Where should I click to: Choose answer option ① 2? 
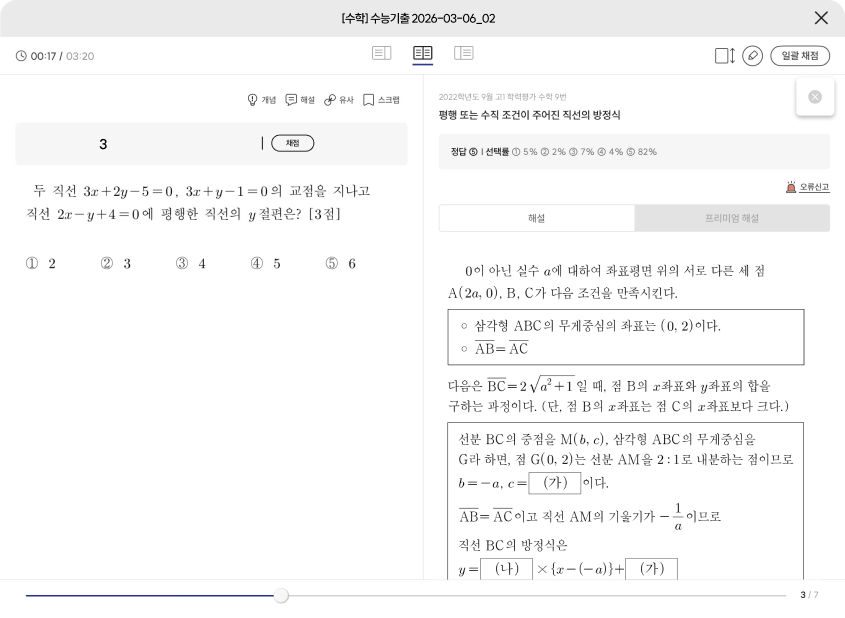[40, 264]
